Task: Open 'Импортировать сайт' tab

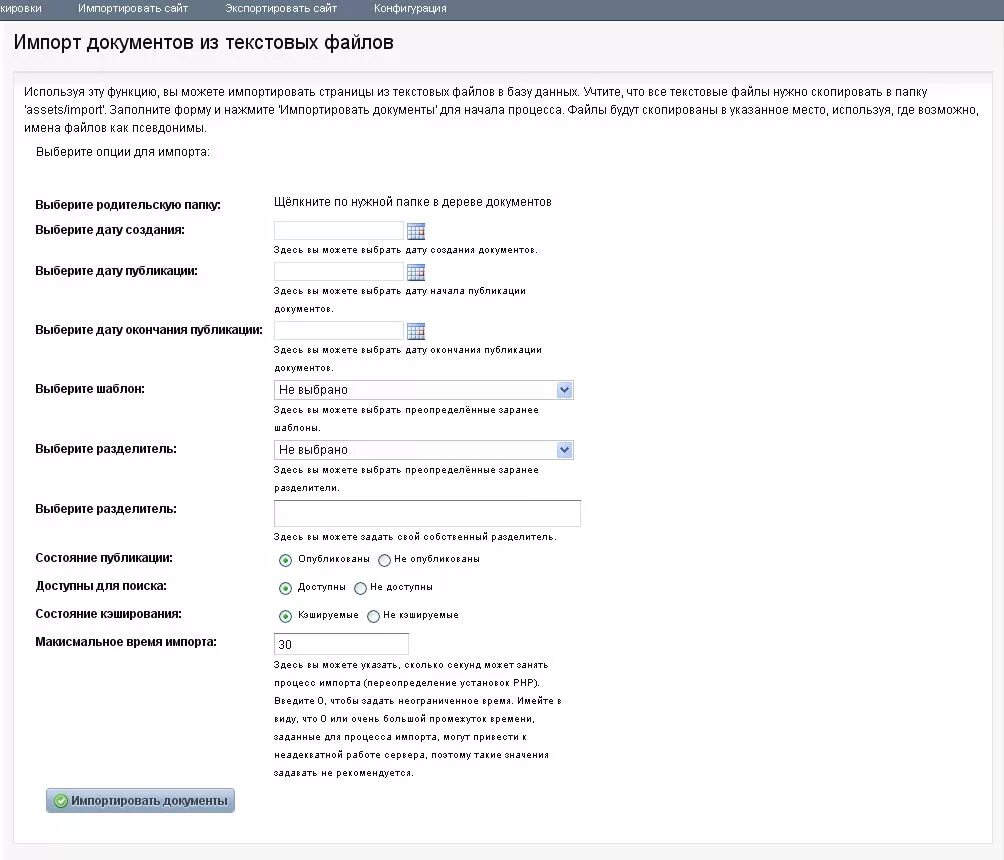Action: pos(133,9)
